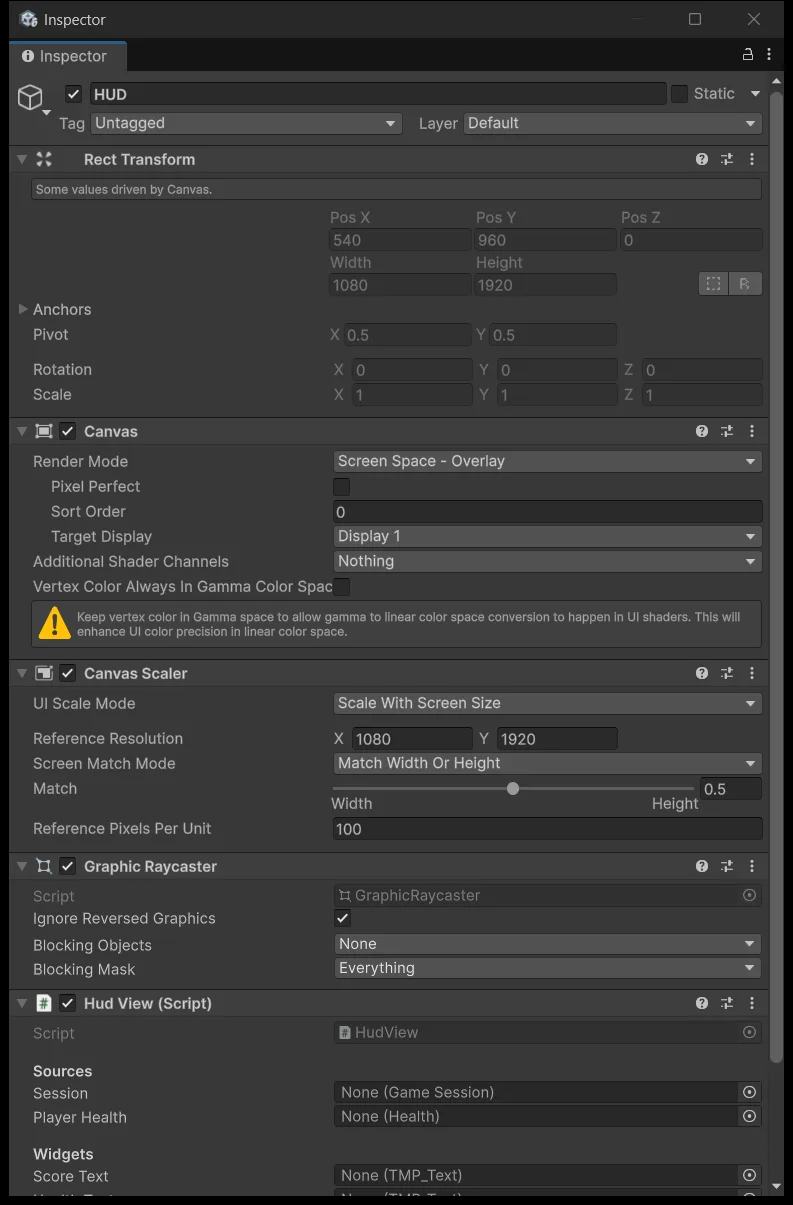
Task: Open Rect Transform help reference icon
Action: (x=702, y=159)
